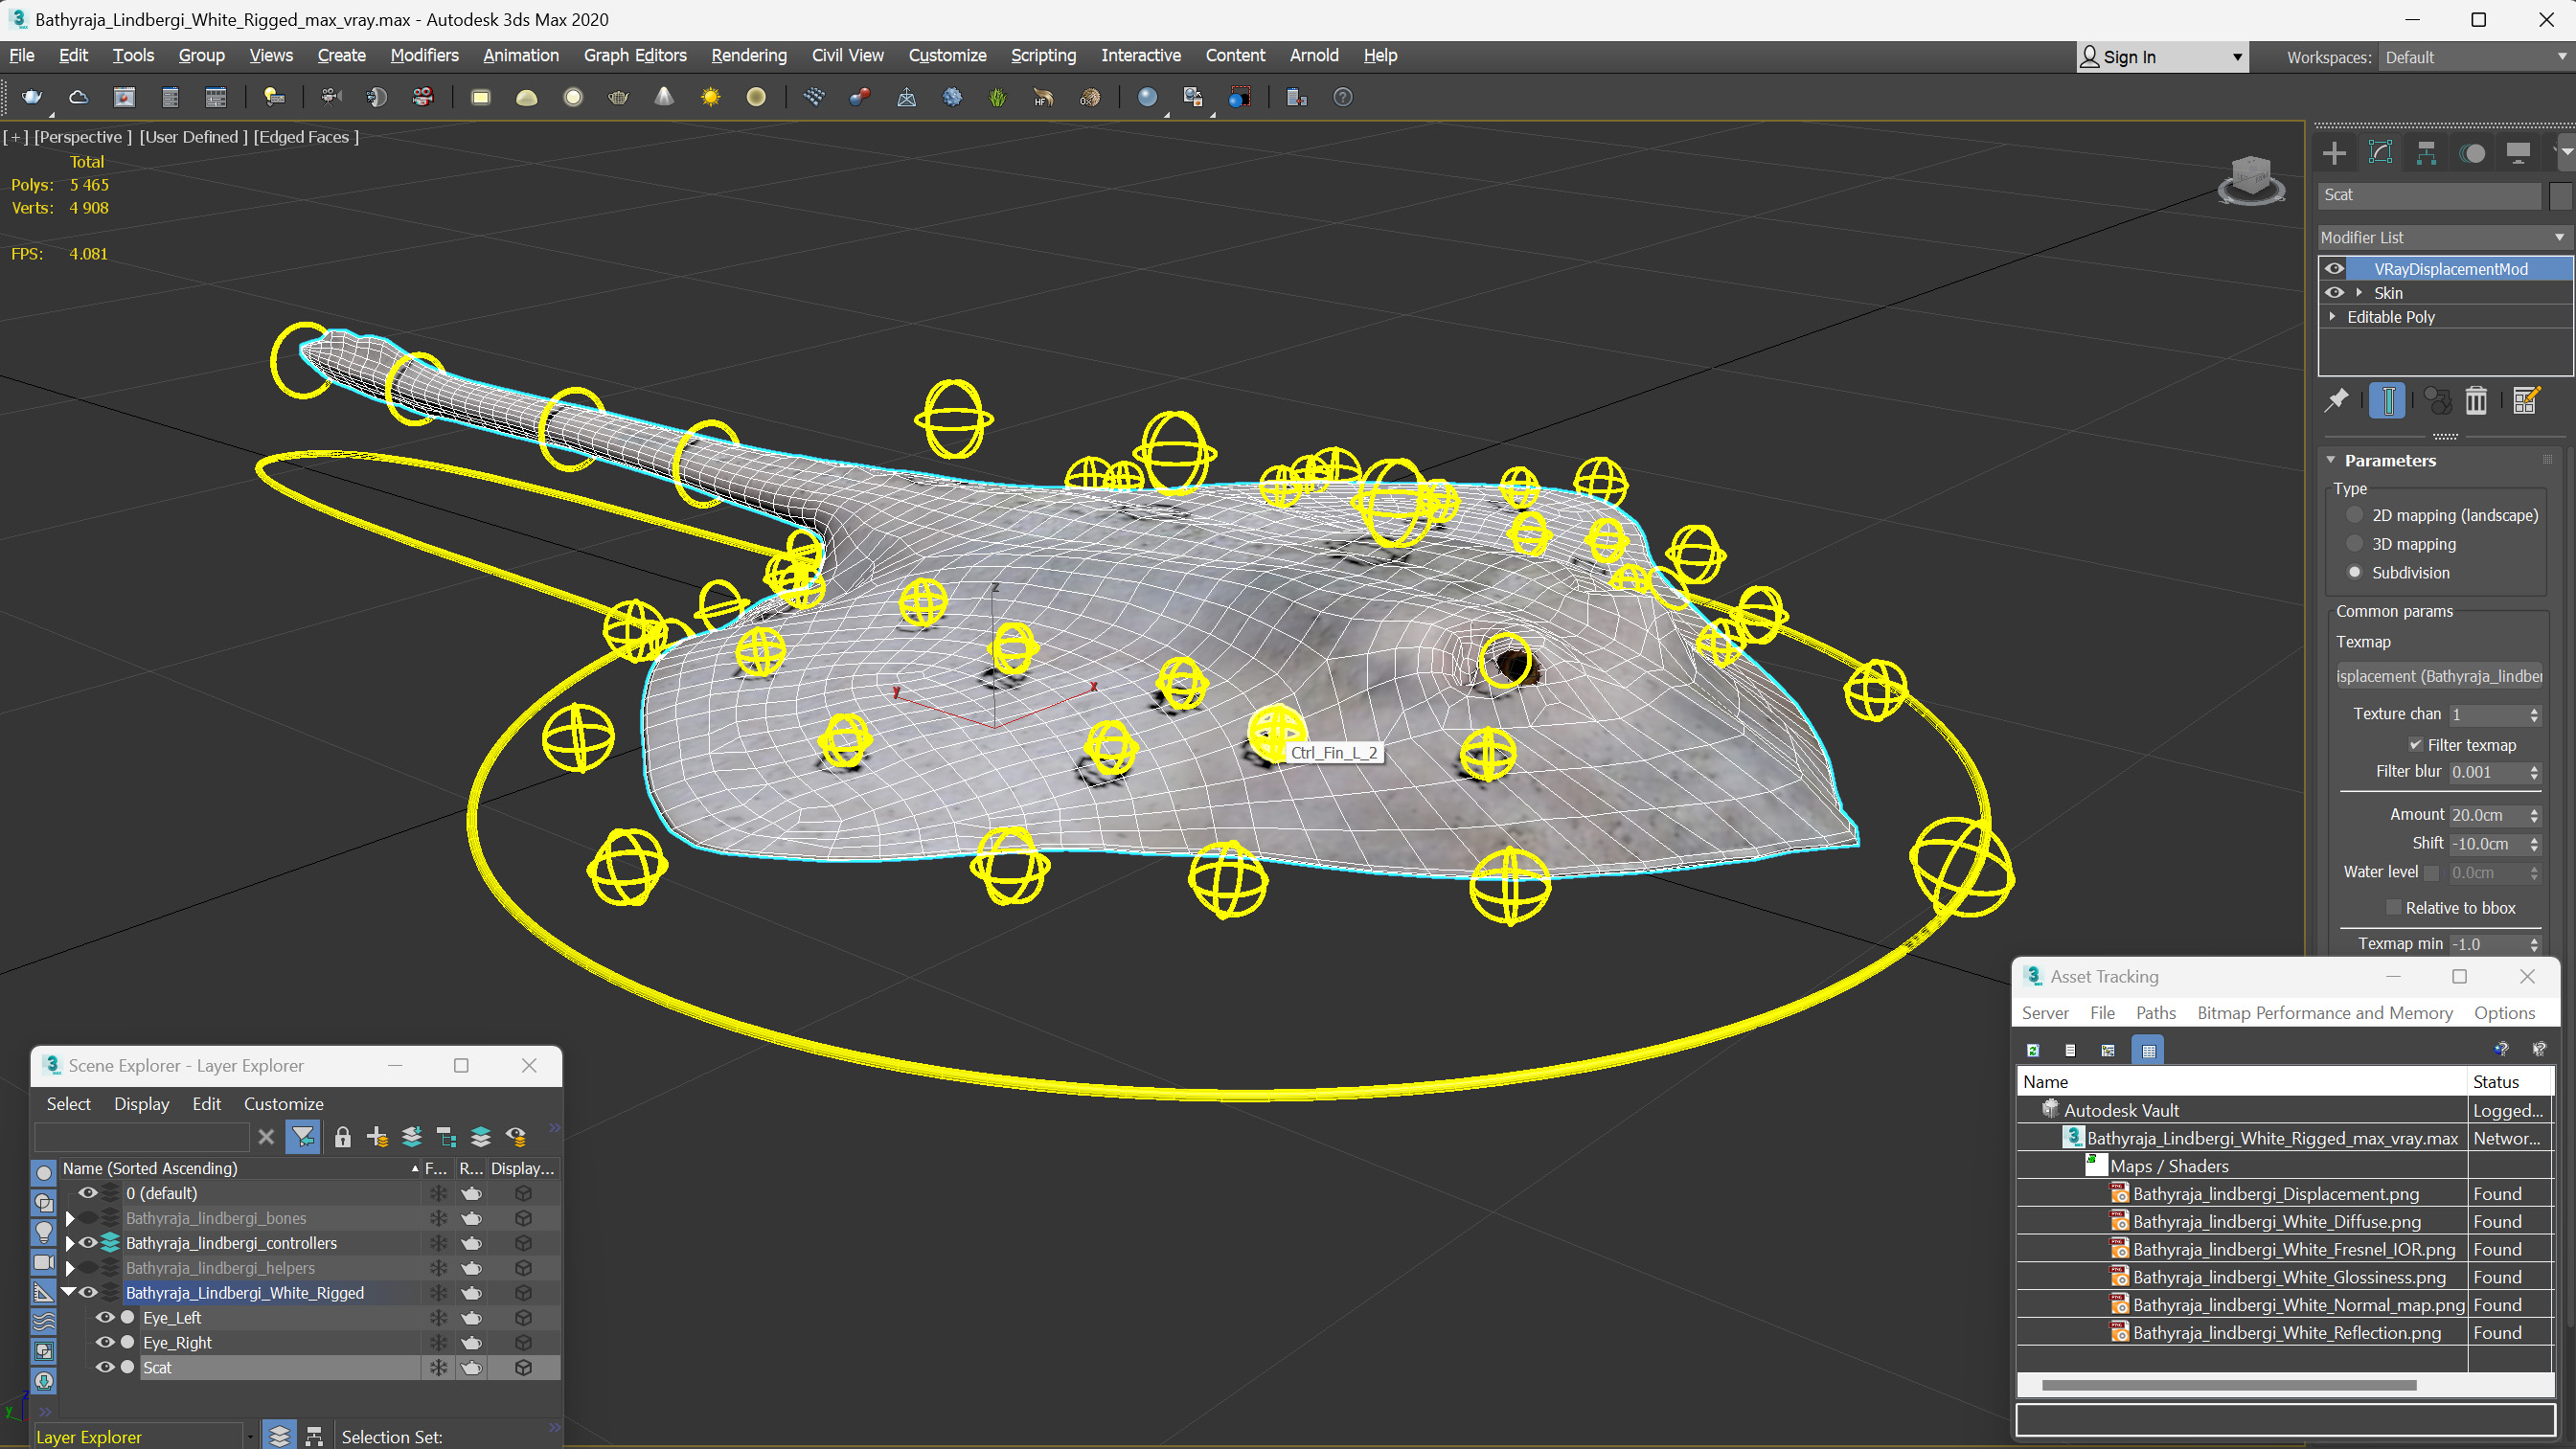This screenshot has height=1449, width=2576.
Task: Click the lock icon in Scene Explorer toolbar
Action: 342,1137
